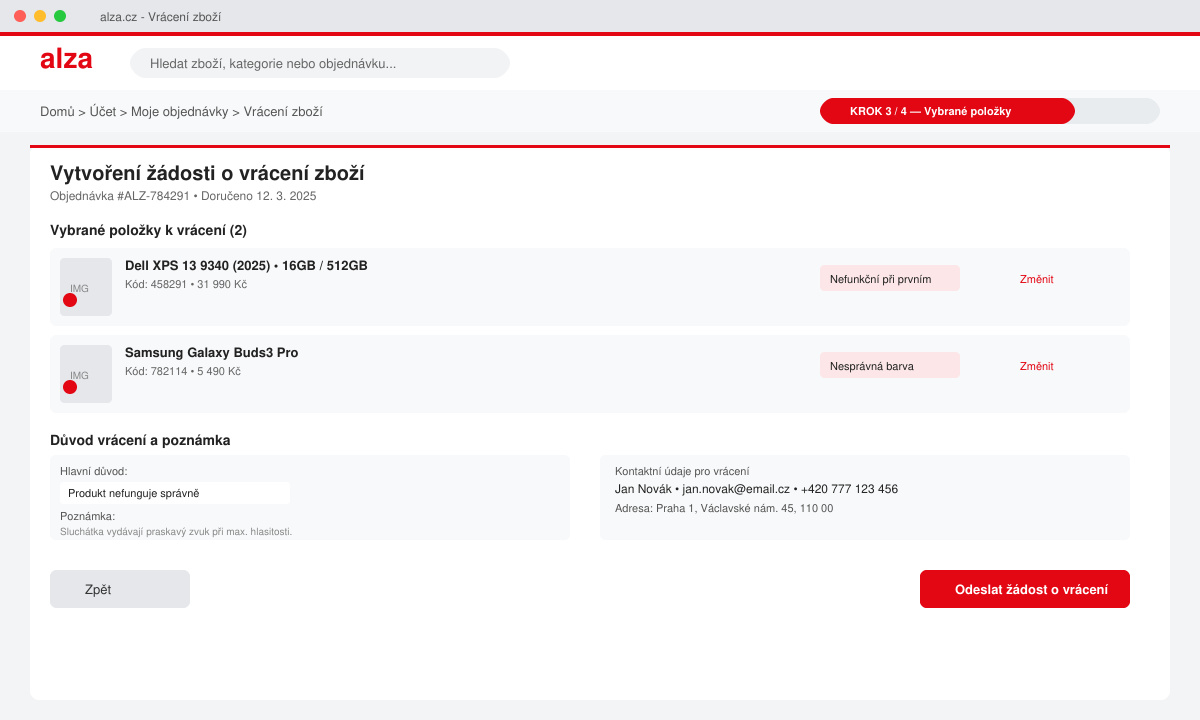Click the Poznámka note text
The height and width of the screenshot is (720, 1200).
click(176, 531)
